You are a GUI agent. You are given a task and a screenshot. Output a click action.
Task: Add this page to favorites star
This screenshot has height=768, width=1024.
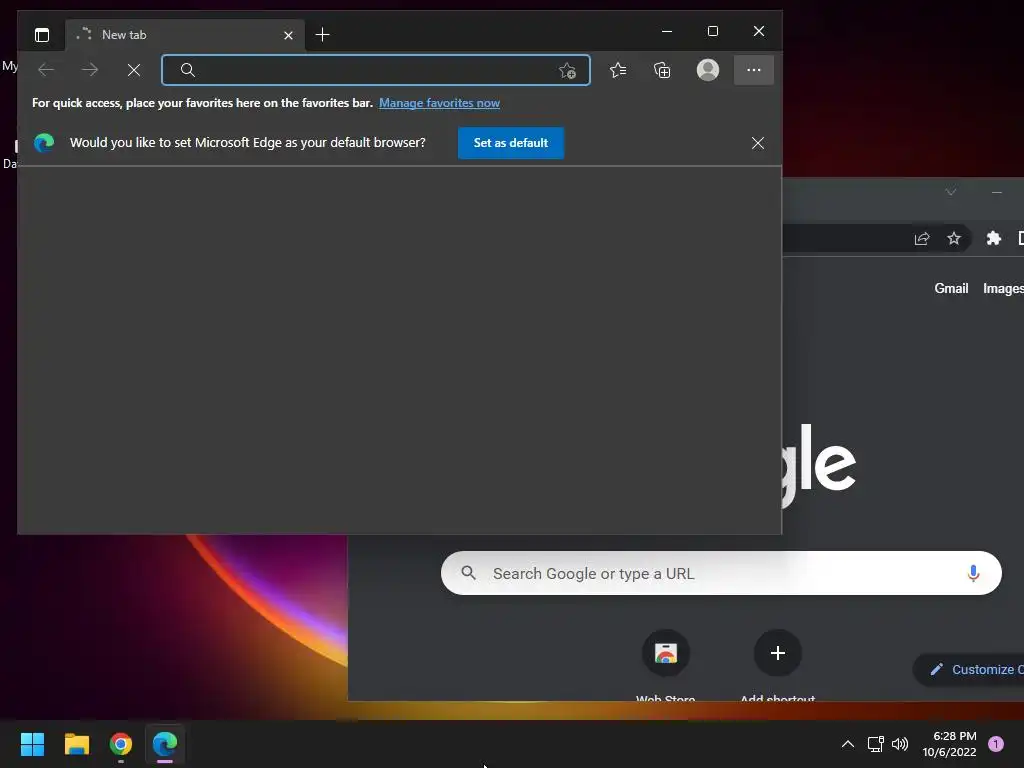point(567,71)
